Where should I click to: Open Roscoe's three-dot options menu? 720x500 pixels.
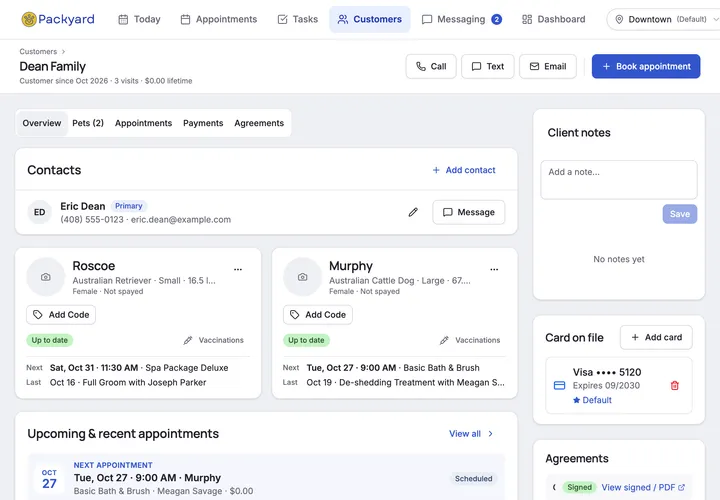coord(238,270)
